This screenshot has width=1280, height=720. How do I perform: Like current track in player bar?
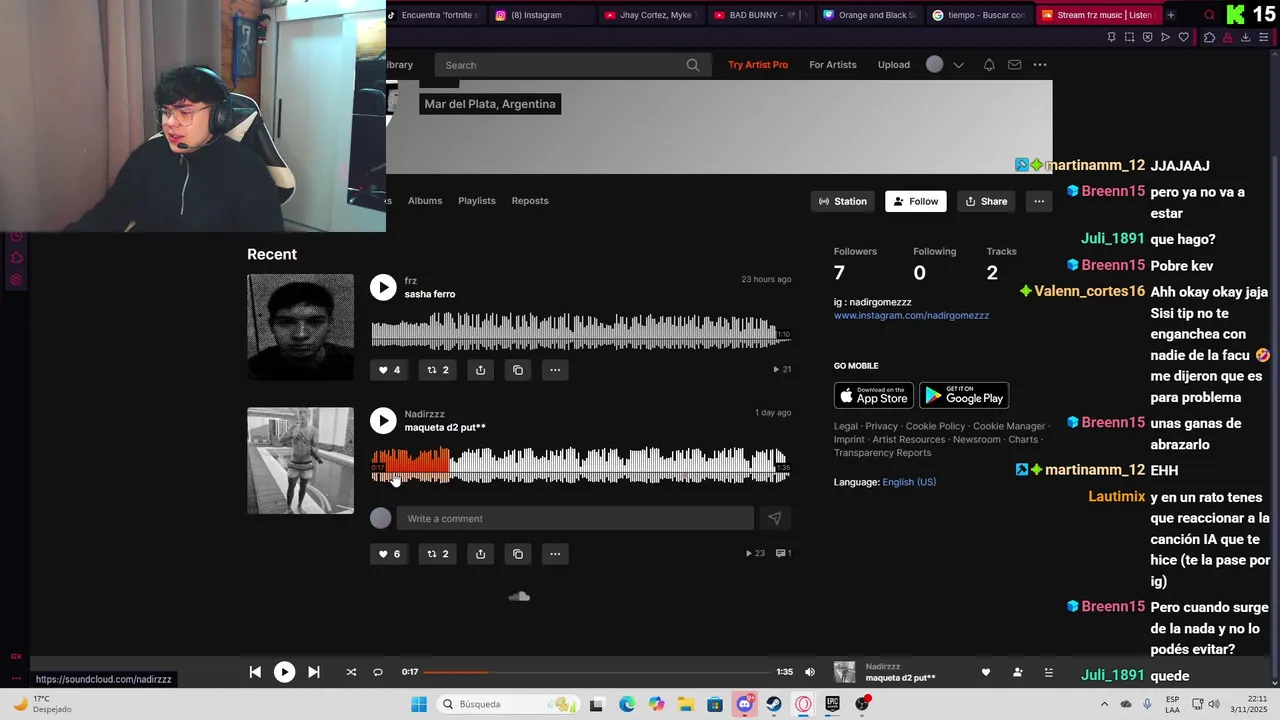click(986, 672)
